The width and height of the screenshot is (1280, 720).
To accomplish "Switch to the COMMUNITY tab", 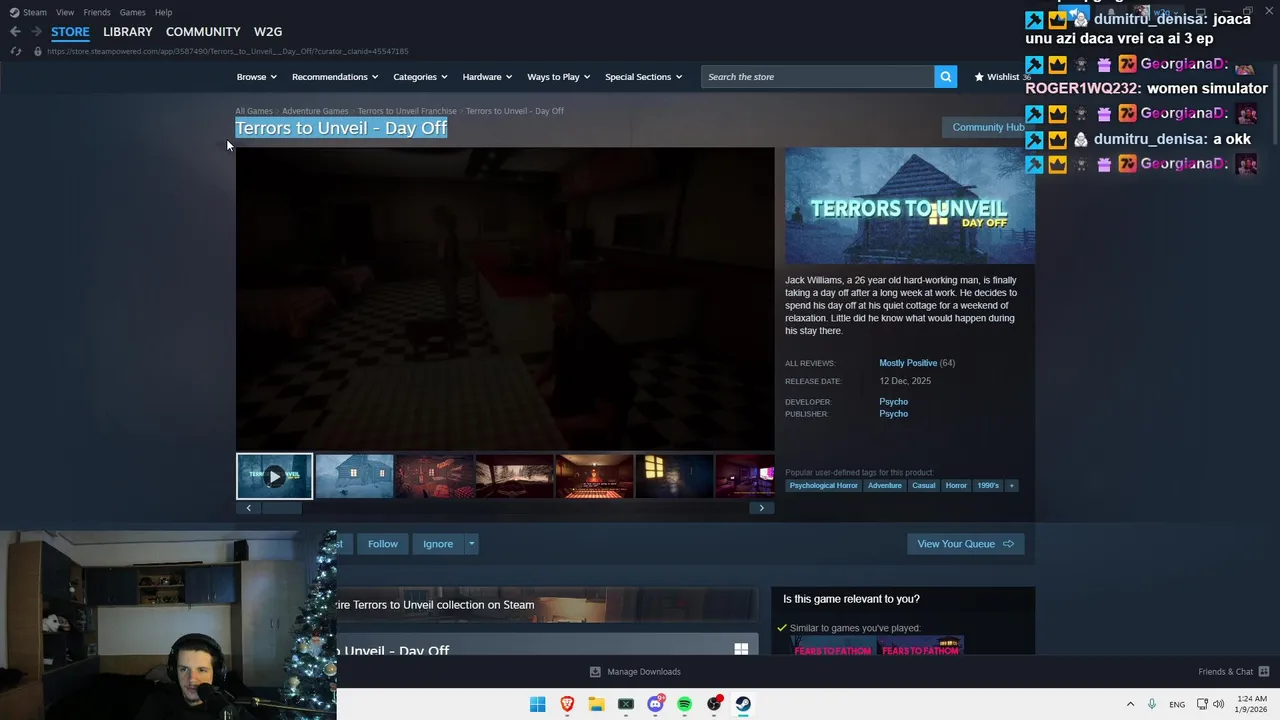I will [x=203, y=32].
